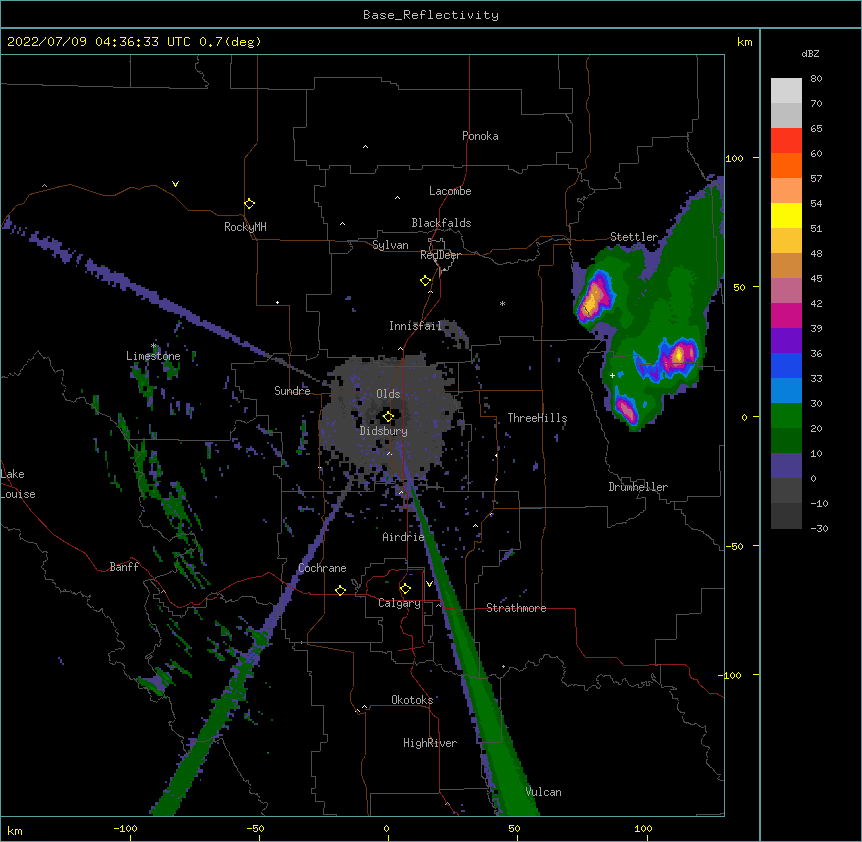Click the -50 tick on the right axis

734,546
